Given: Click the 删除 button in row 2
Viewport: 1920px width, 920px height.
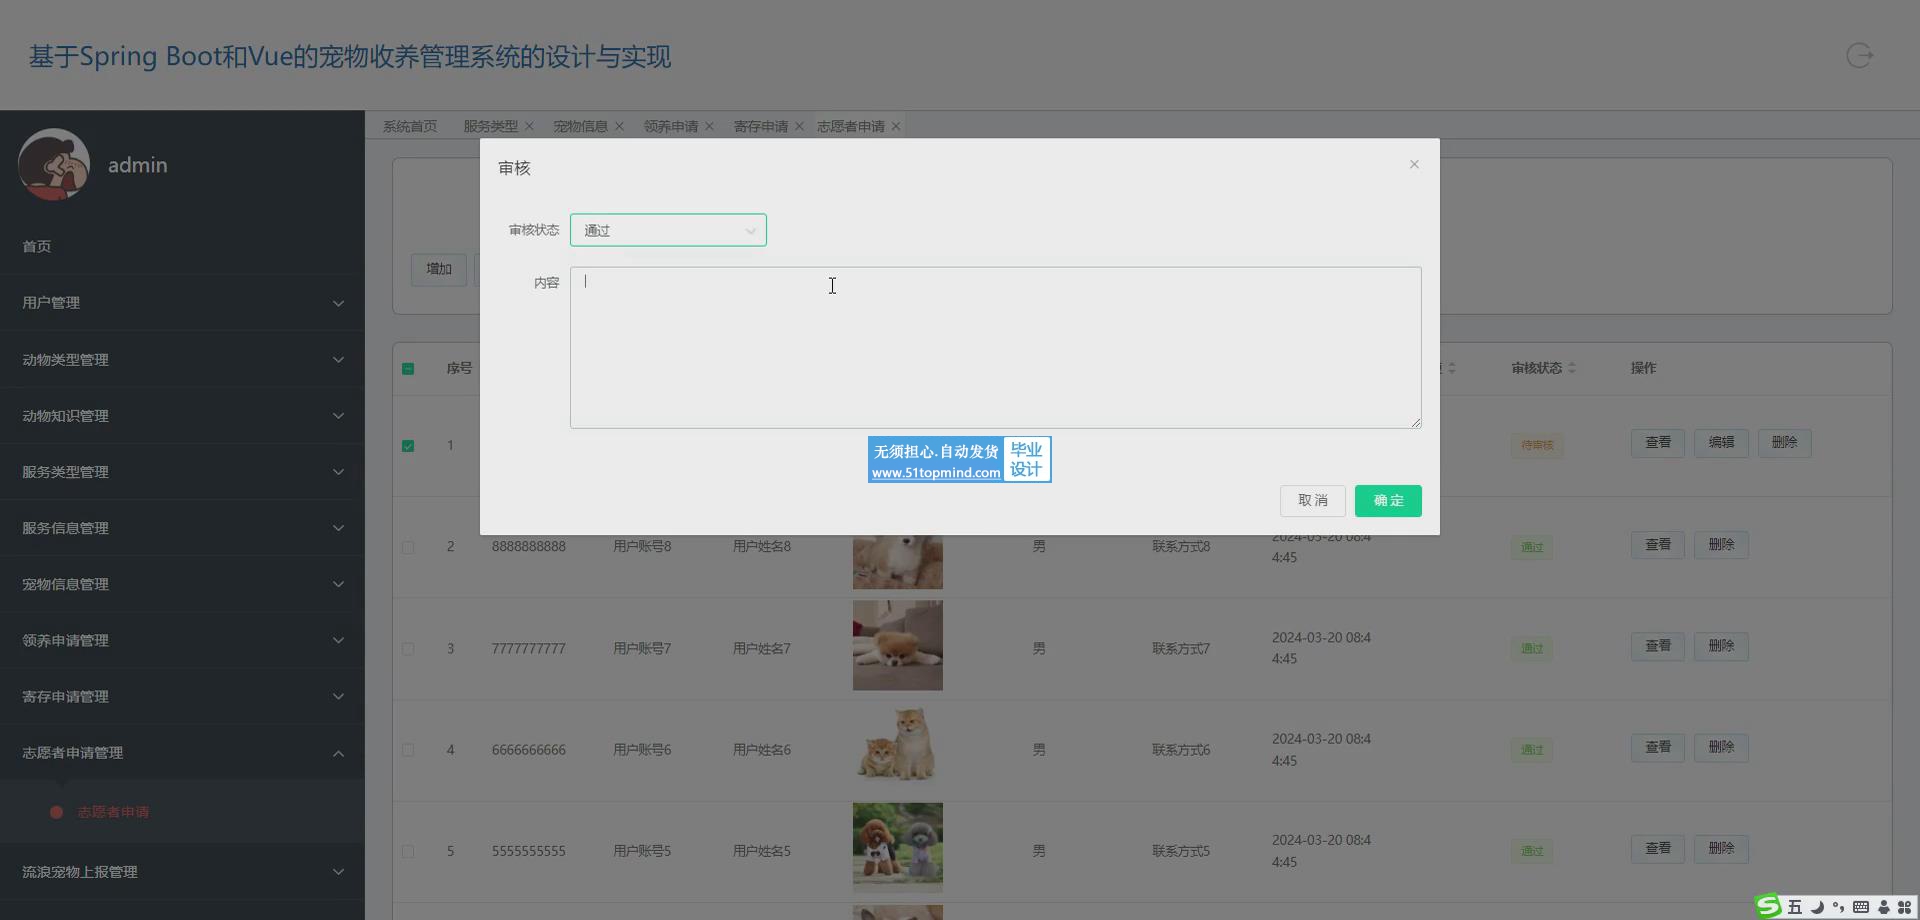Looking at the screenshot, I should [1721, 545].
